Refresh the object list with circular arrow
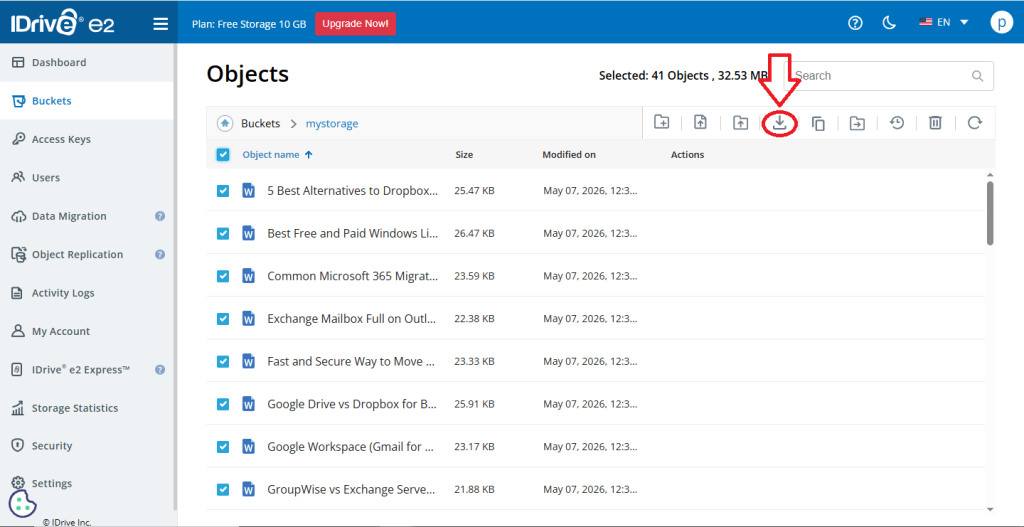 pos(975,122)
